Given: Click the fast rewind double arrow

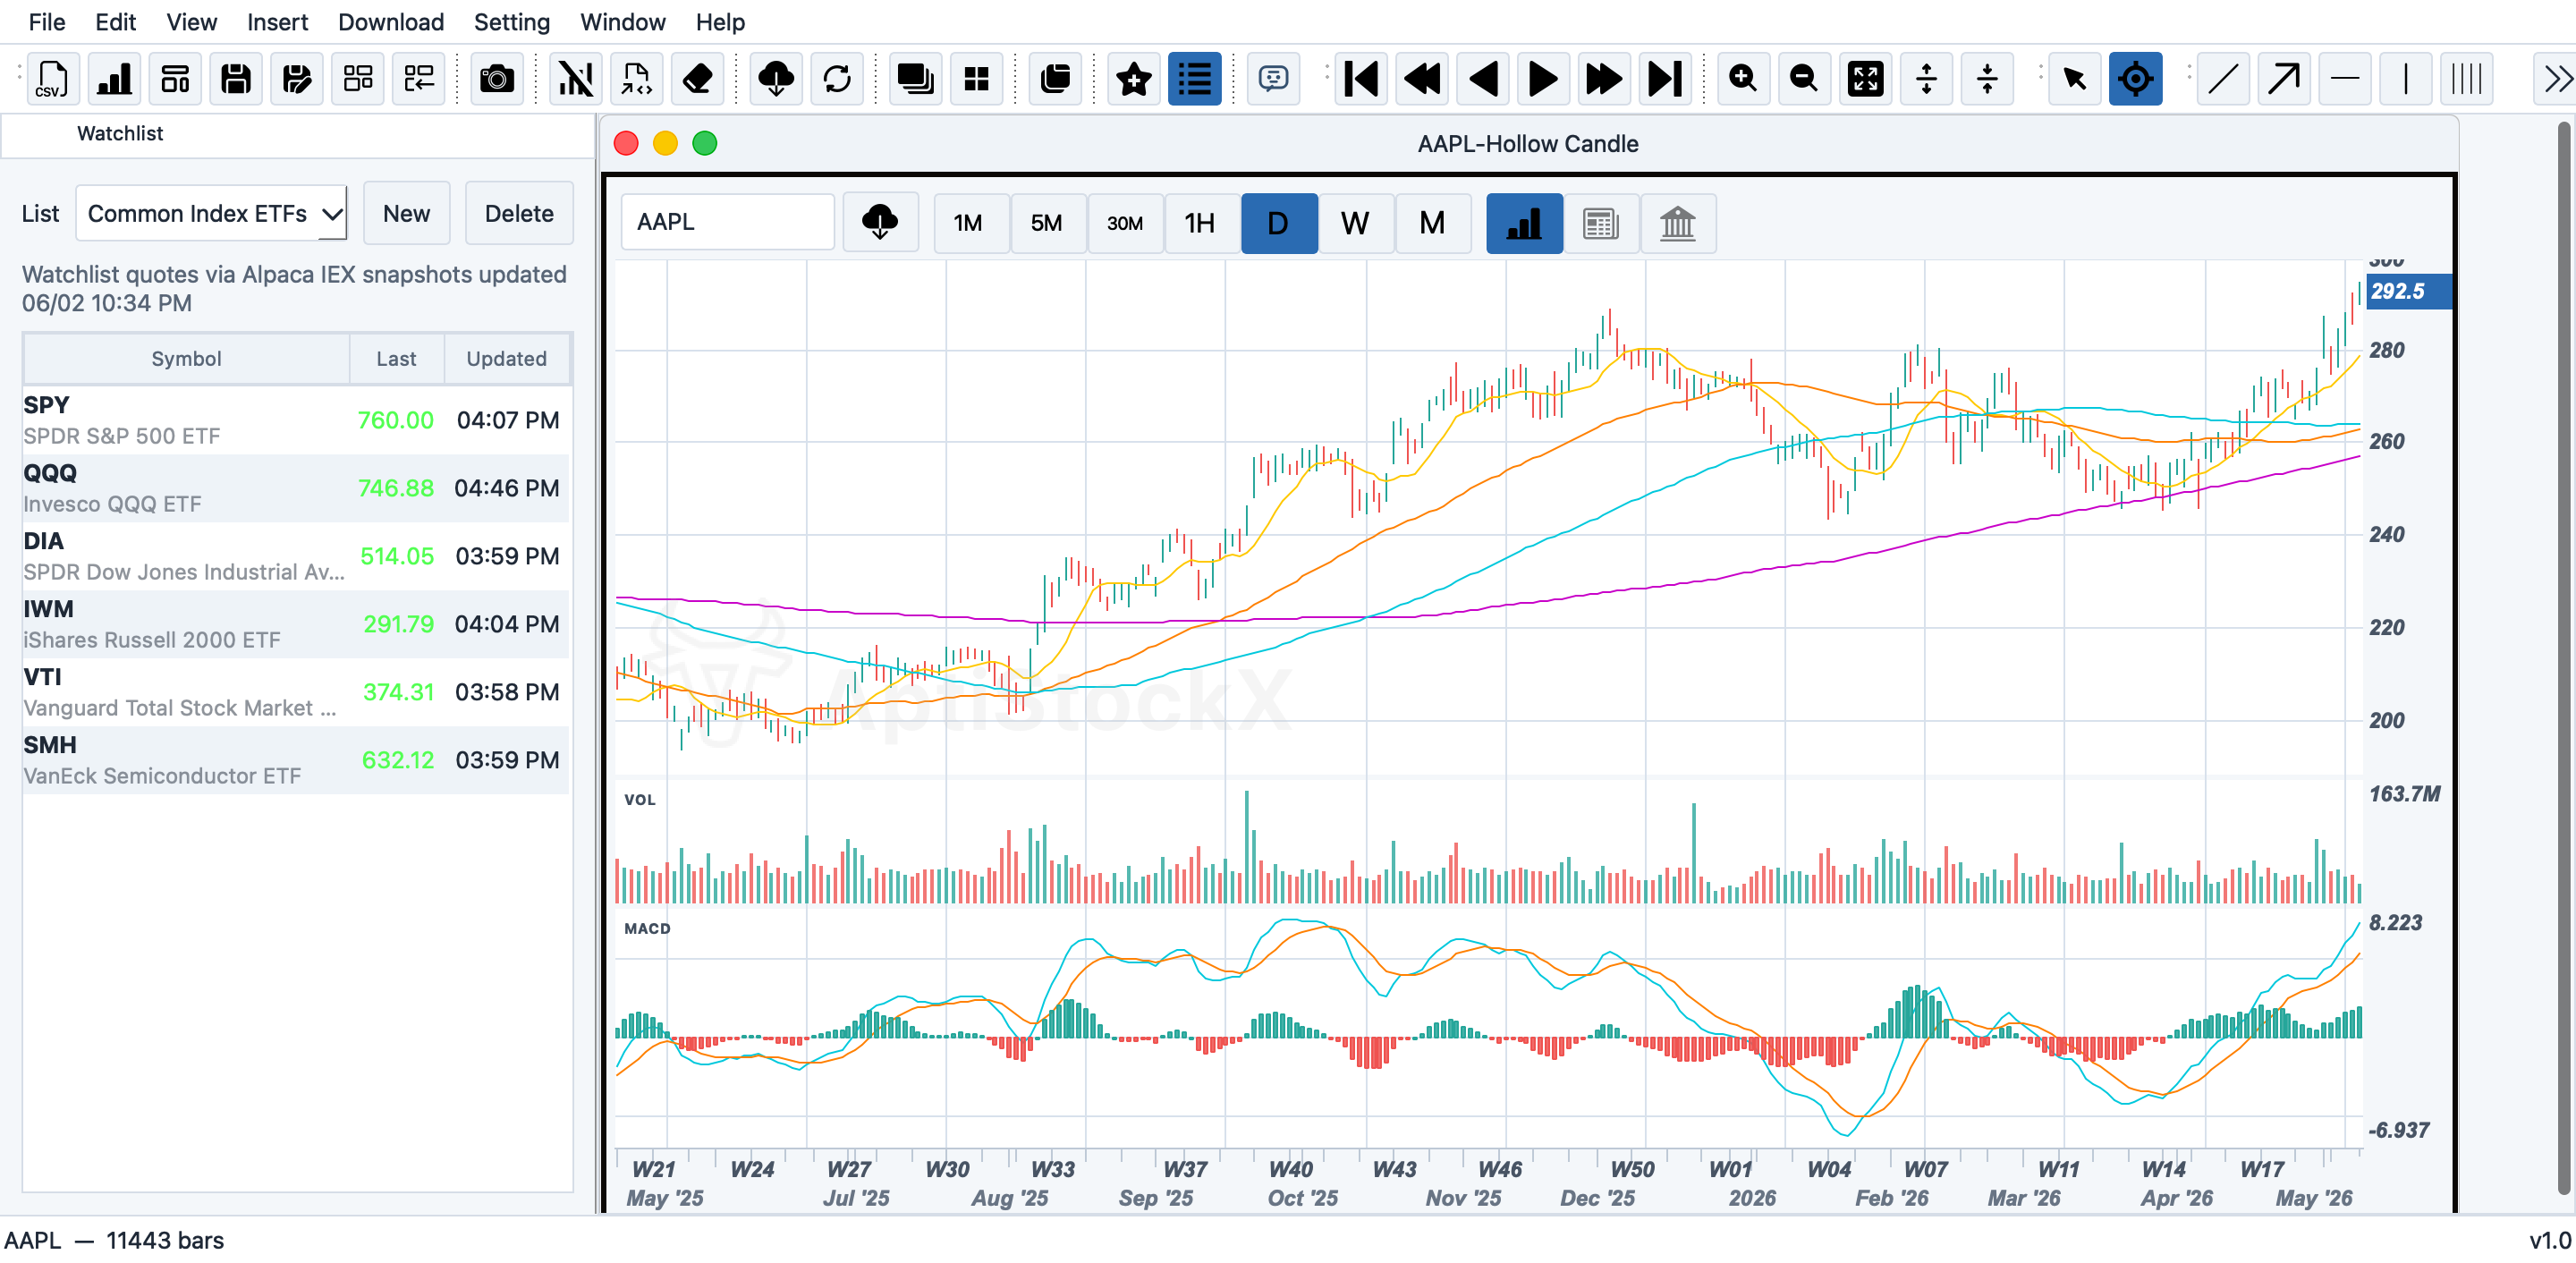Looking at the screenshot, I should coord(1423,78).
